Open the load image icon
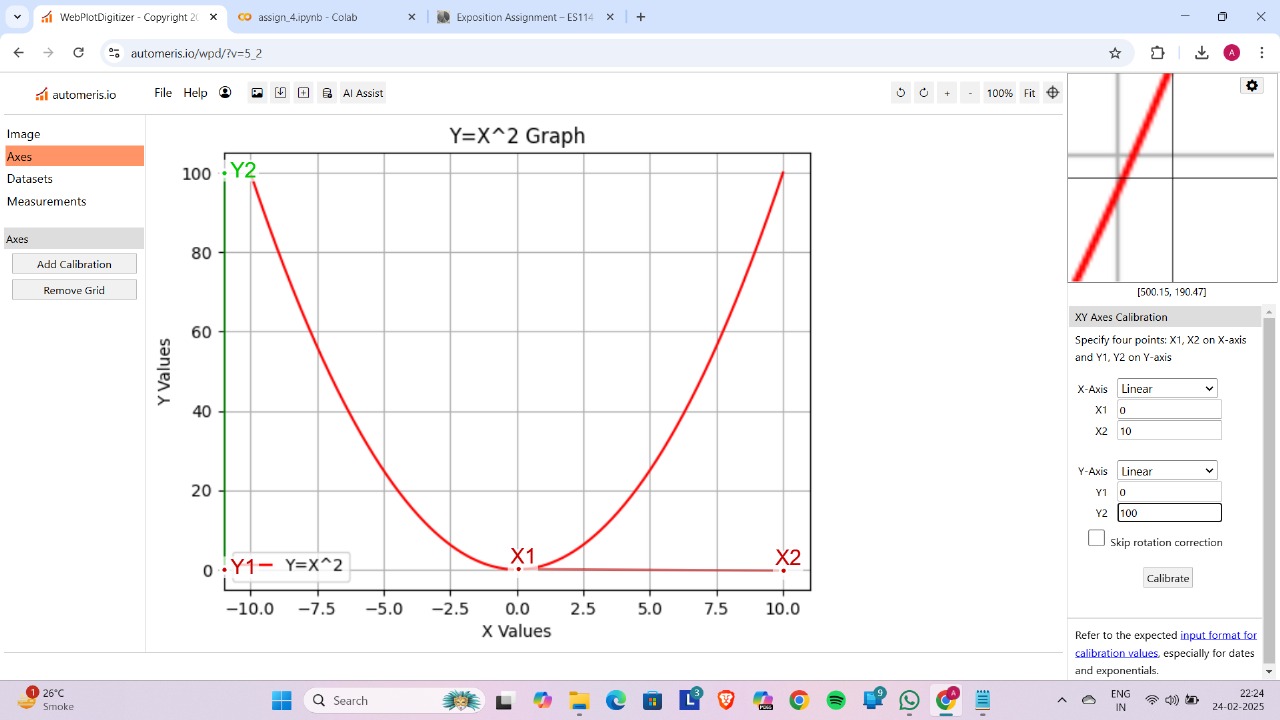 [x=258, y=92]
